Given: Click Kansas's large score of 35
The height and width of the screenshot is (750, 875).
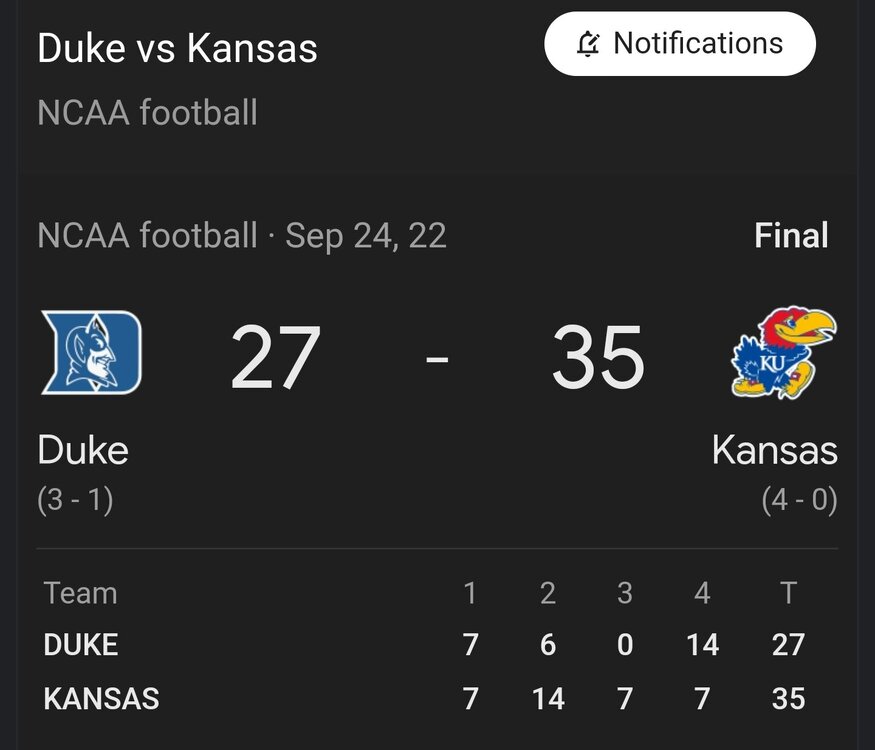Looking at the screenshot, I should 598,358.
